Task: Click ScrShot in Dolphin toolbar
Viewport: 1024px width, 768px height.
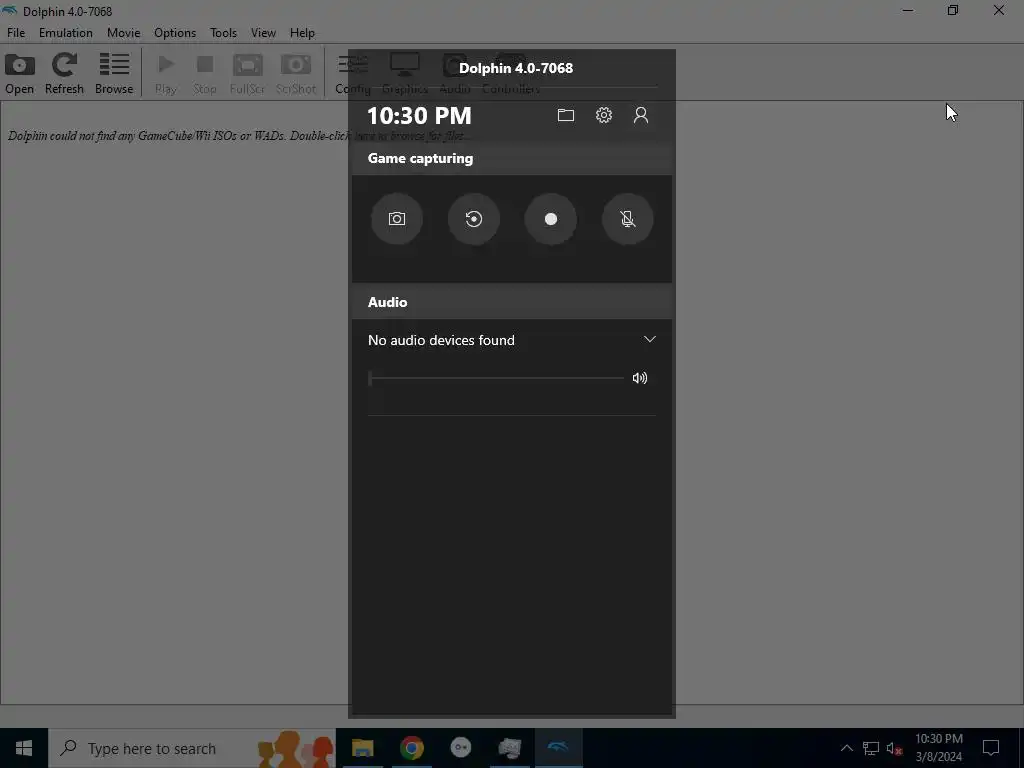Action: point(296,74)
